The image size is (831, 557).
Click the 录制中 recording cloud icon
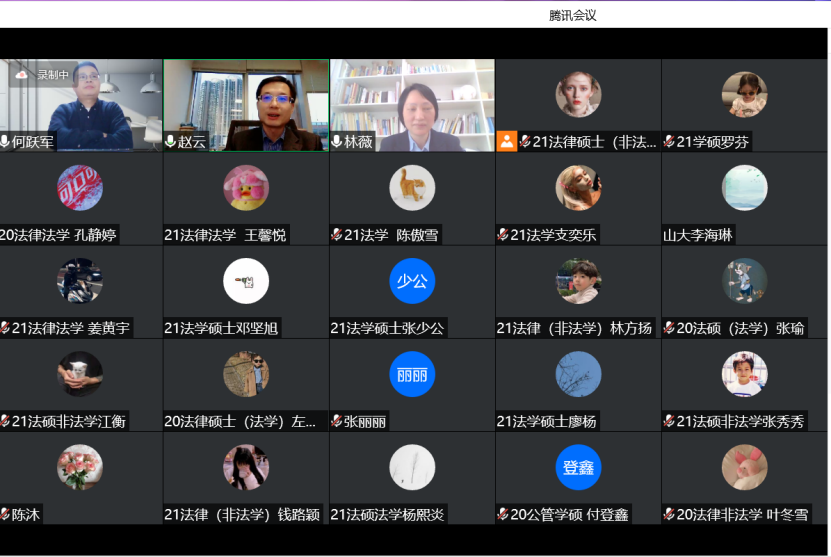[22, 74]
